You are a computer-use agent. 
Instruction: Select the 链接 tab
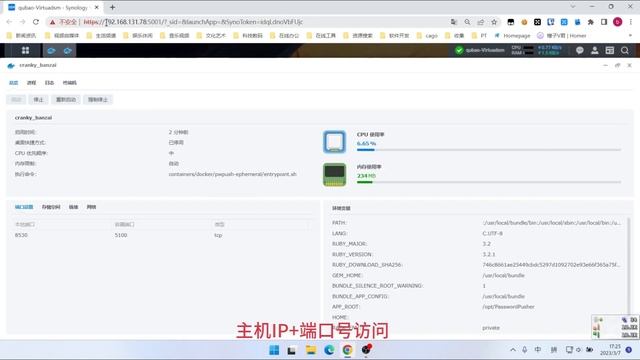pos(73,207)
